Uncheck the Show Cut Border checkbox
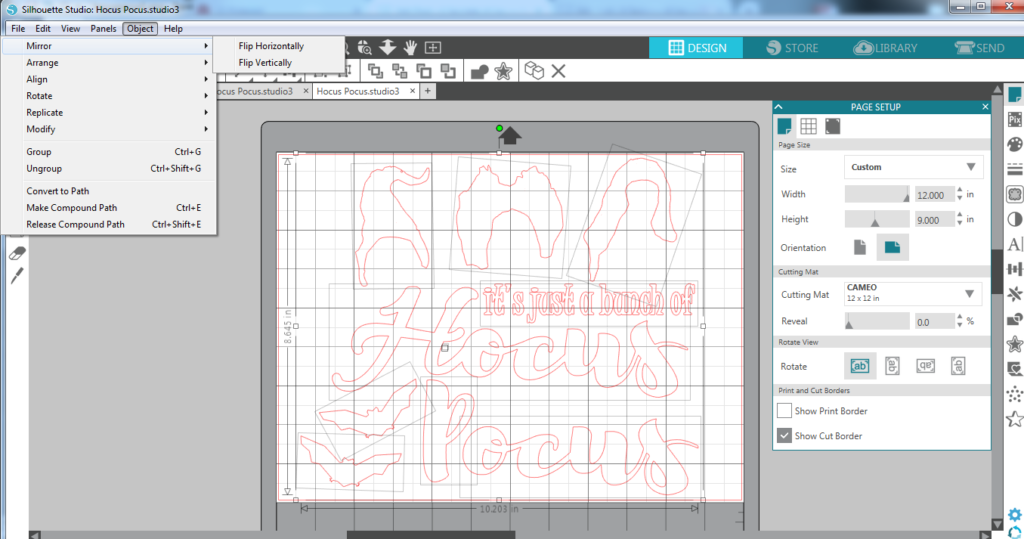The height and width of the screenshot is (539, 1024). click(785, 436)
